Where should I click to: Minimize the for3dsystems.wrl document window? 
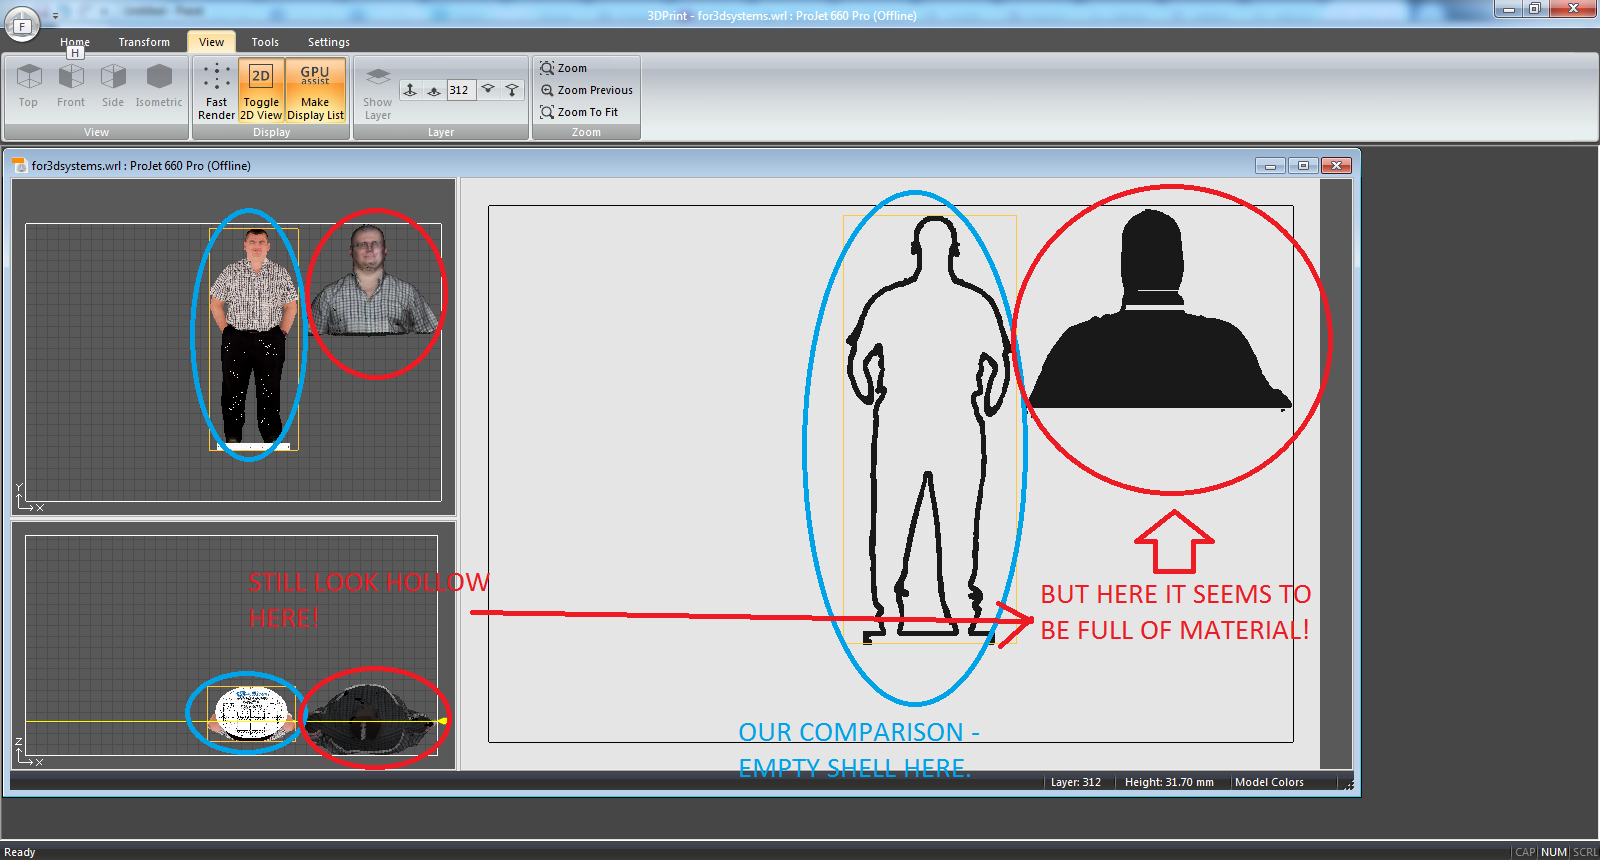[1270, 166]
